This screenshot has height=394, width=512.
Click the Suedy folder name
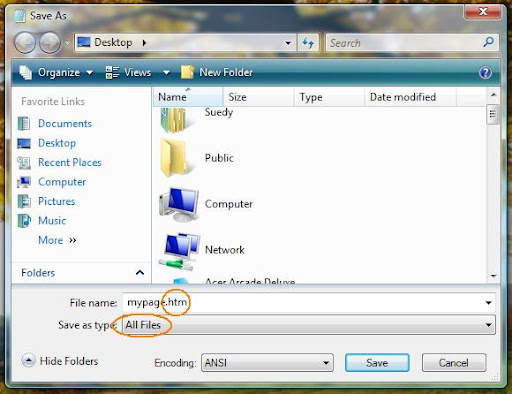pyautogui.click(x=219, y=112)
